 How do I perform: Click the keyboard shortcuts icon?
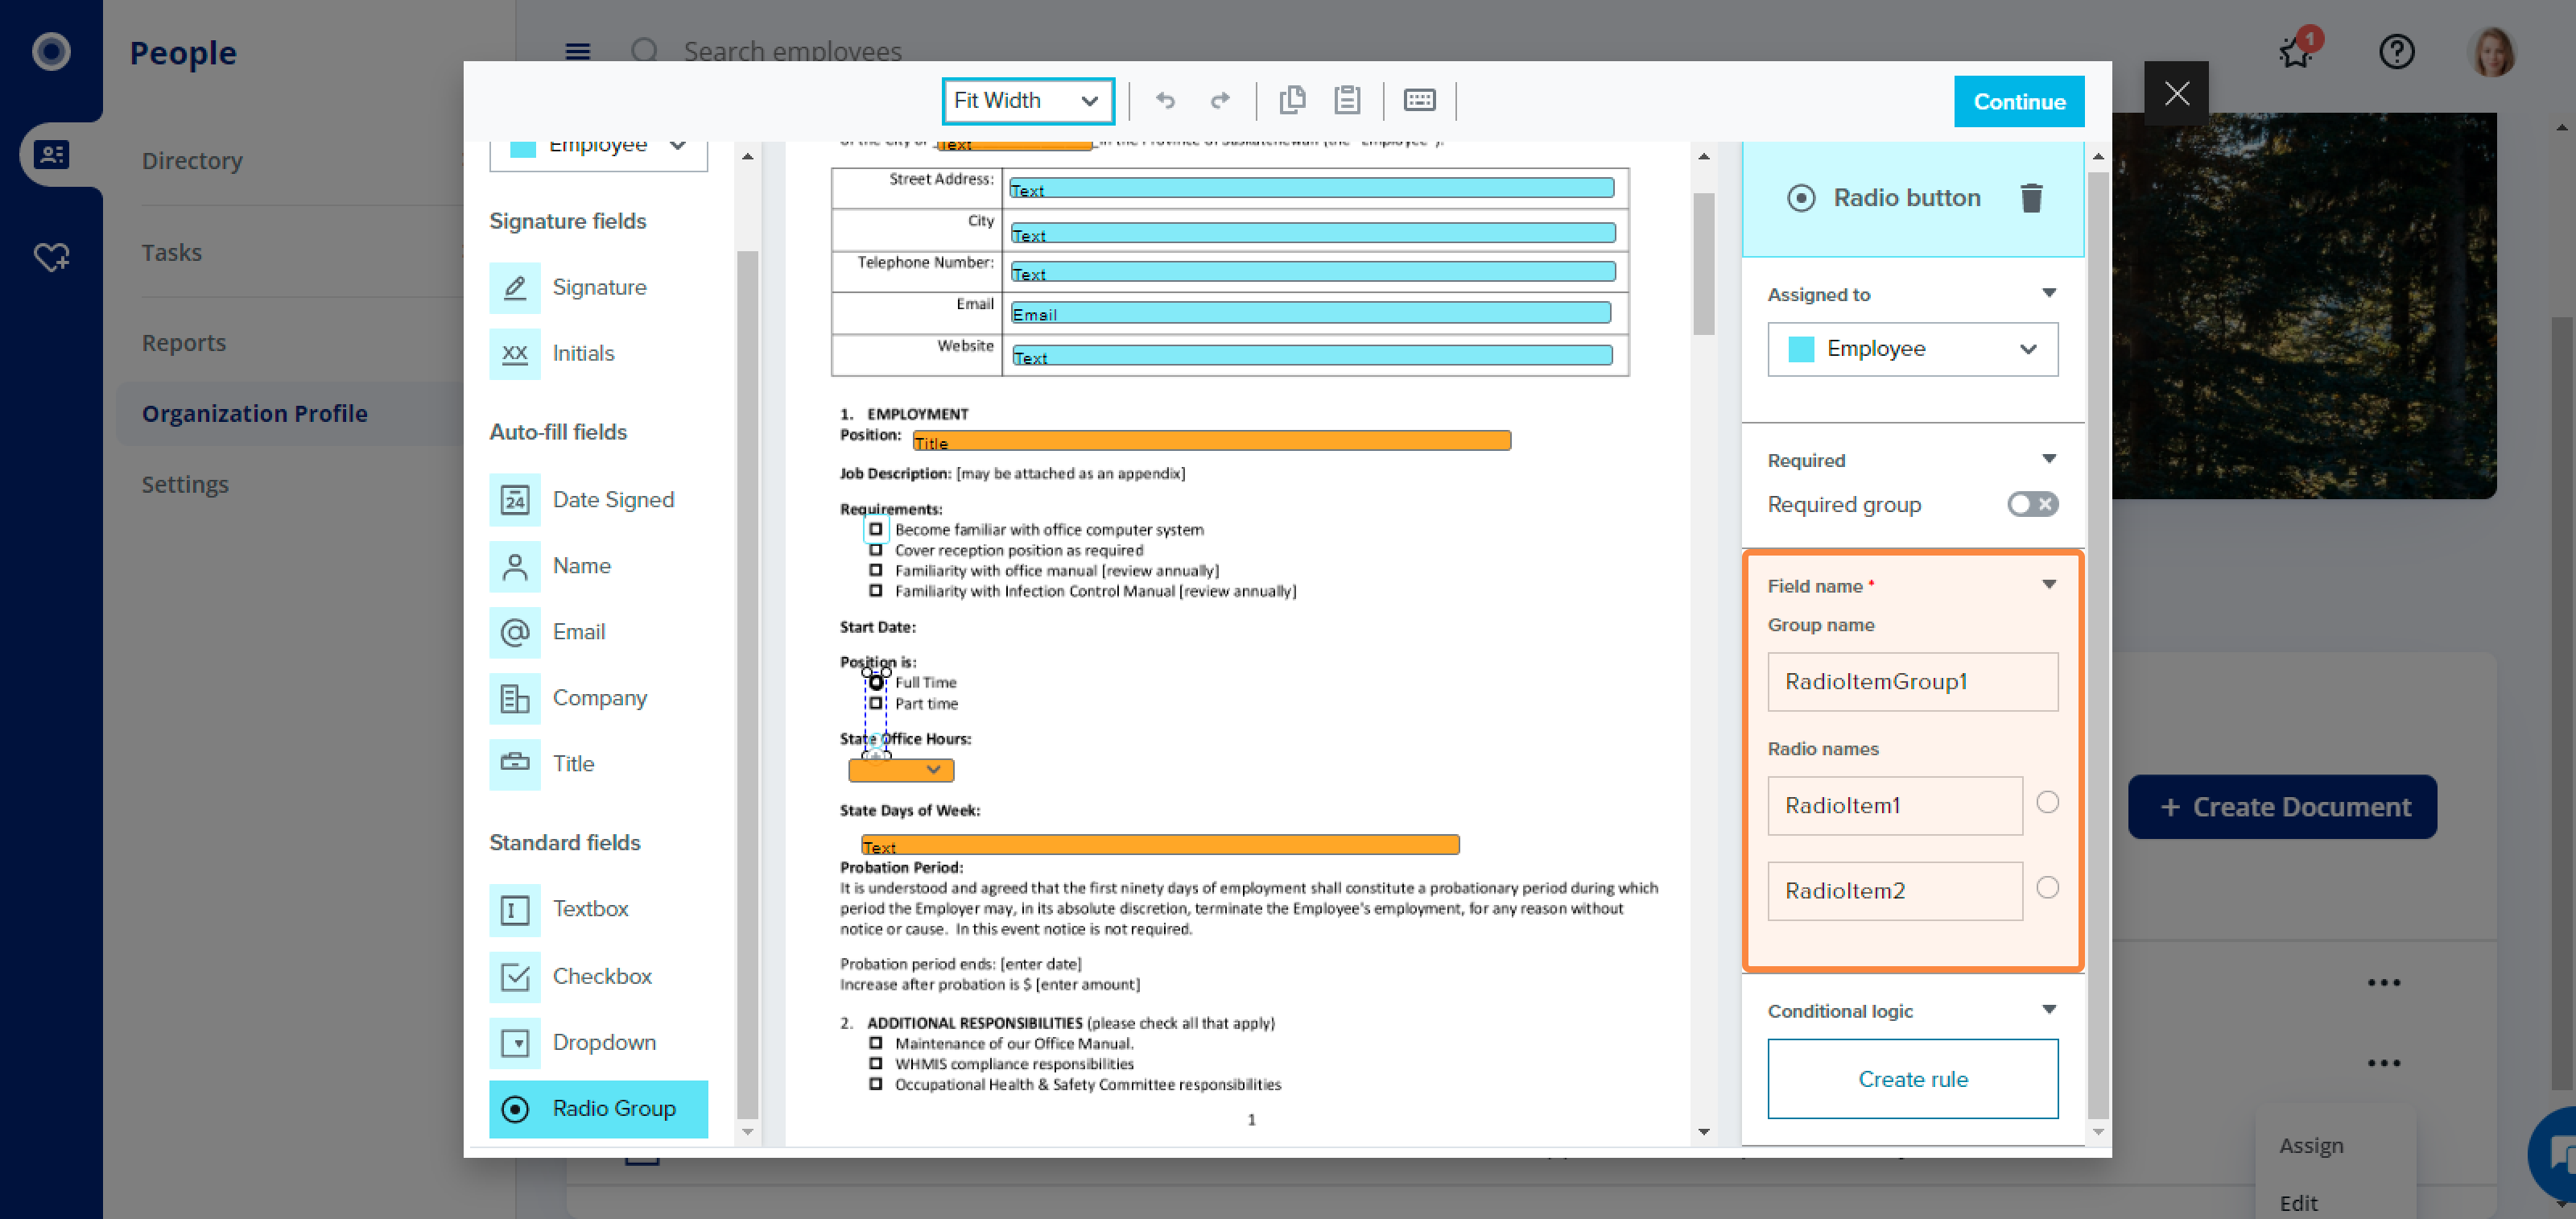click(1419, 100)
